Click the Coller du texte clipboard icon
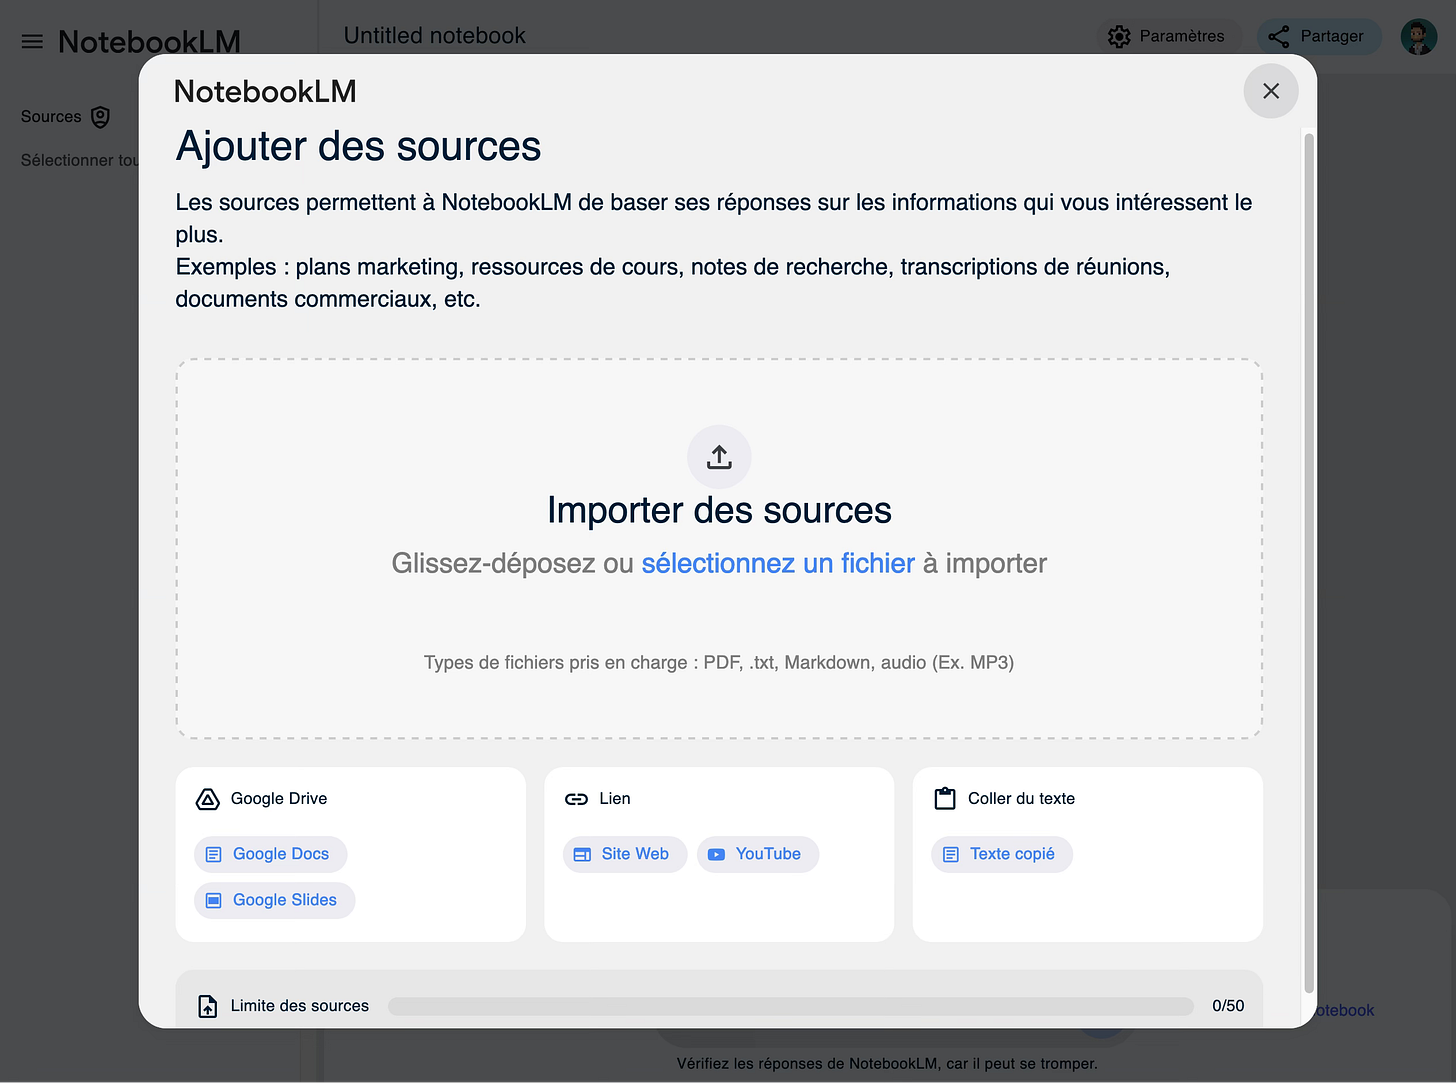1456x1083 pixels. 945,798
